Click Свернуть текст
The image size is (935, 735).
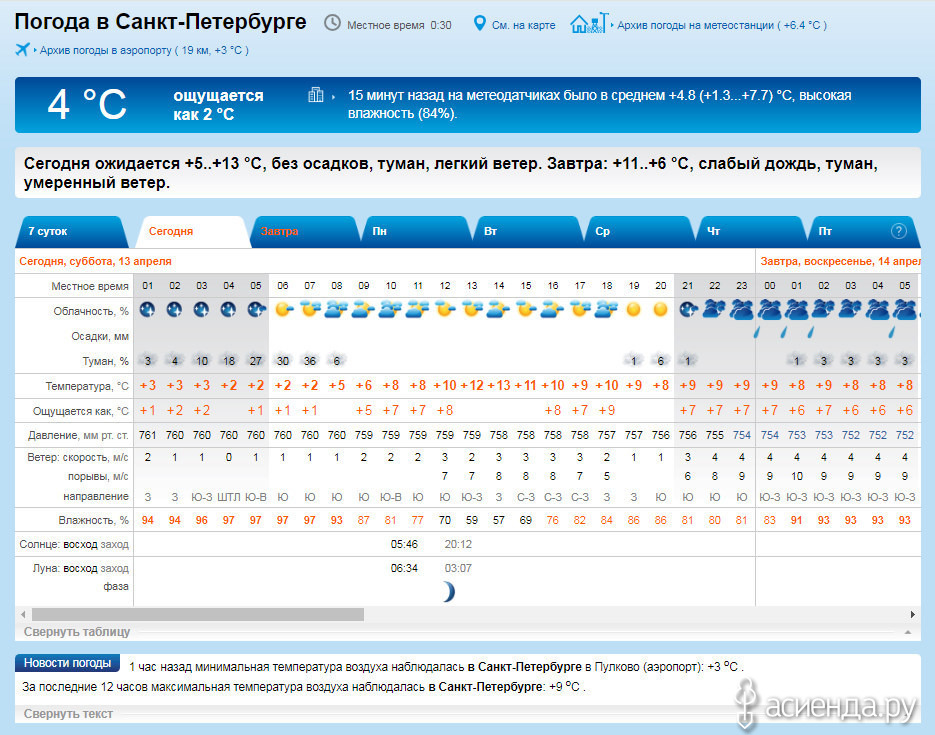68,714
